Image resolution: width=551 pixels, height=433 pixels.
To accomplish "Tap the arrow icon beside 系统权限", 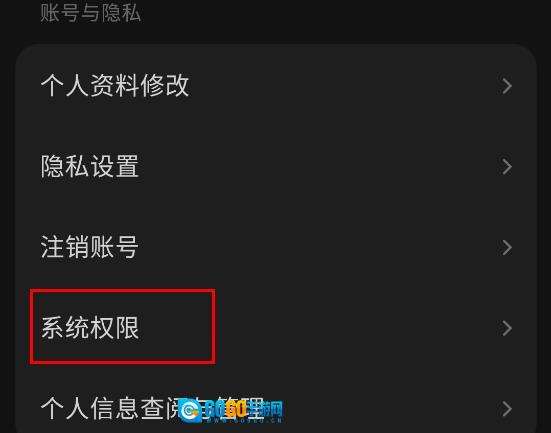I will point(507,328).
